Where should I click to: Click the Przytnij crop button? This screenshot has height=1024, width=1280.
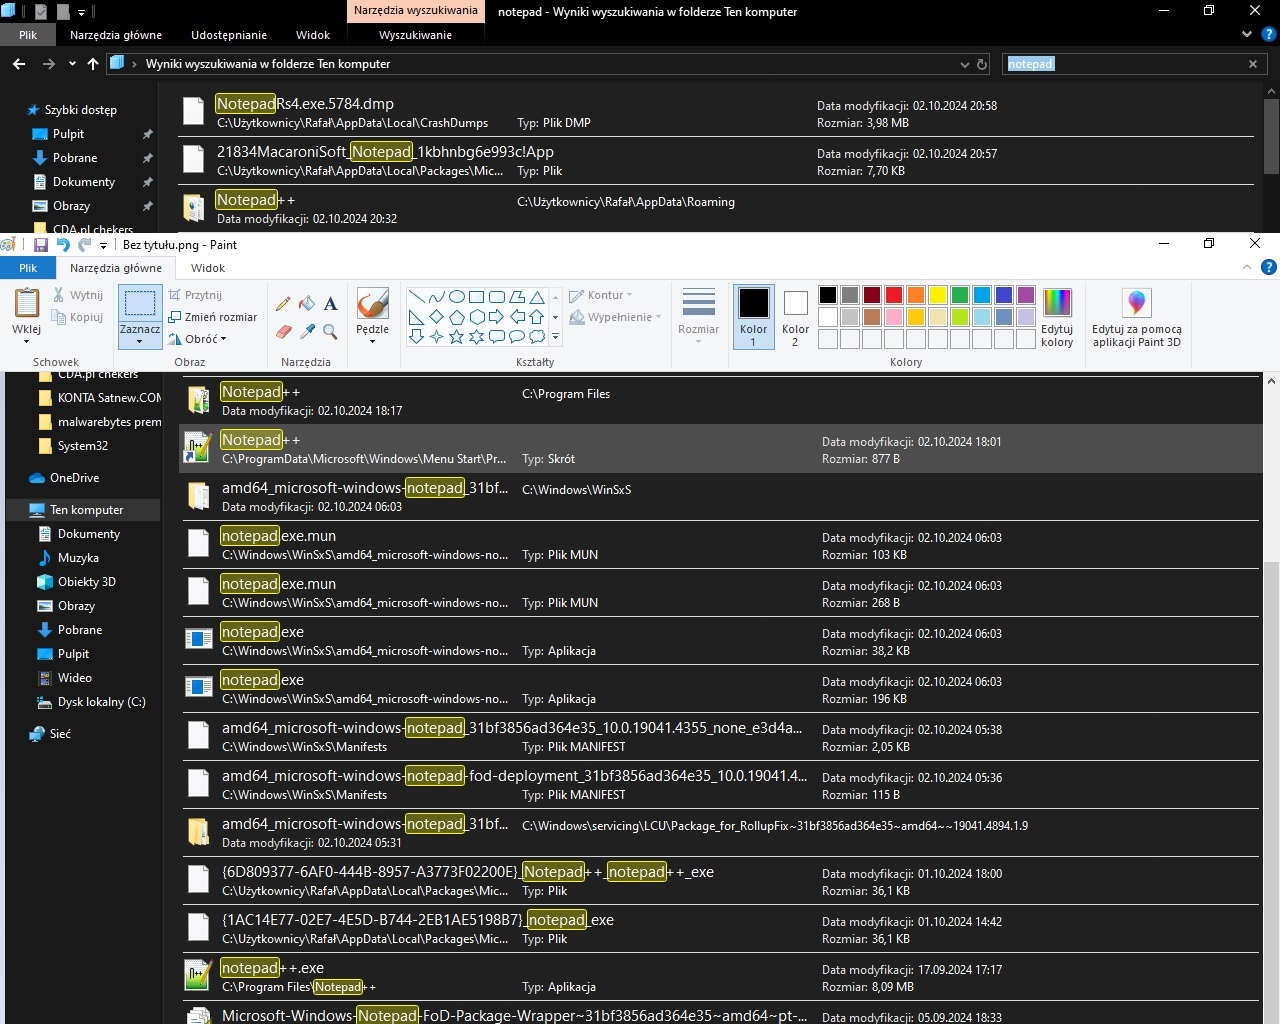tap(196, 295)
